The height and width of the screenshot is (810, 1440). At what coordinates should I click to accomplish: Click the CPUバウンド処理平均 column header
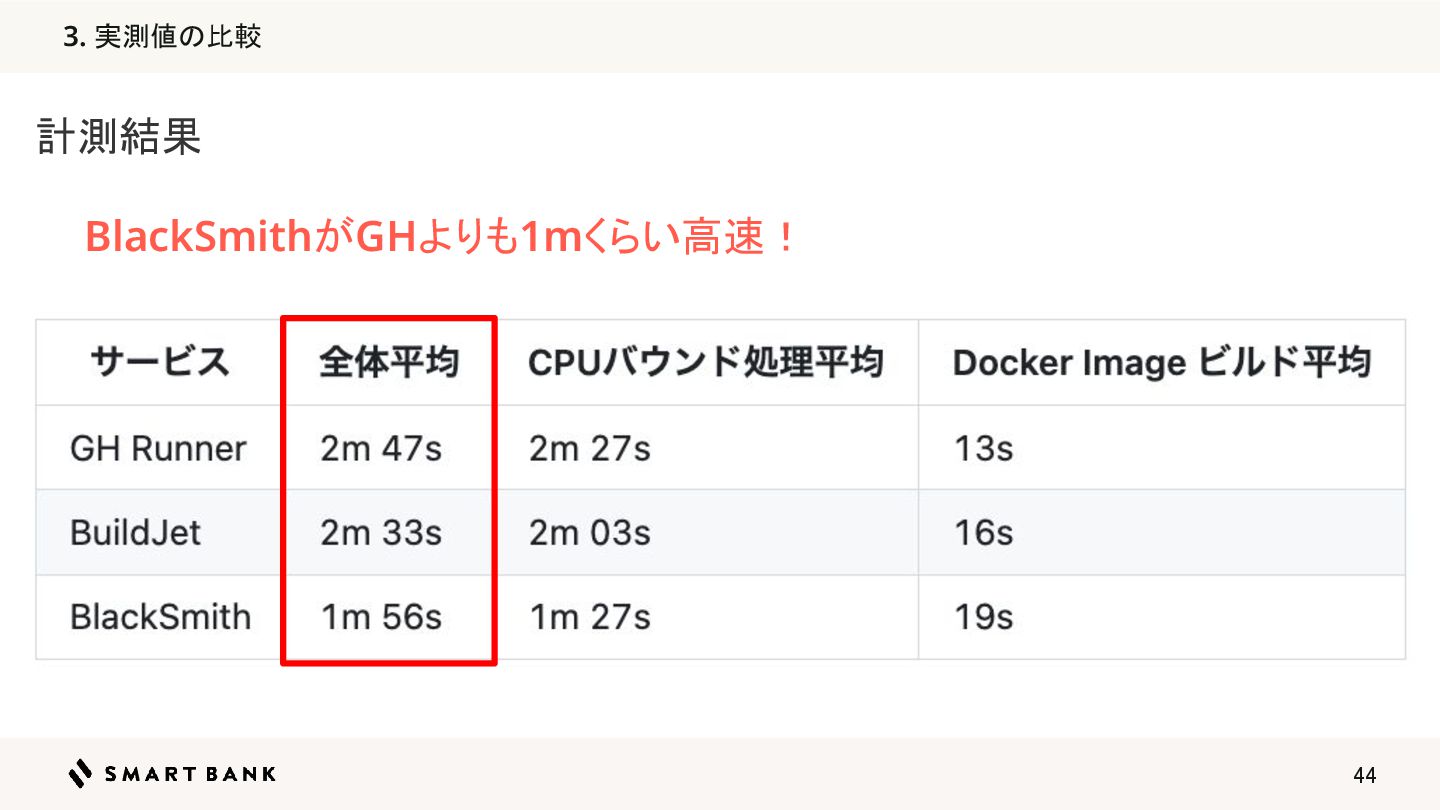[x=706, y=362]
